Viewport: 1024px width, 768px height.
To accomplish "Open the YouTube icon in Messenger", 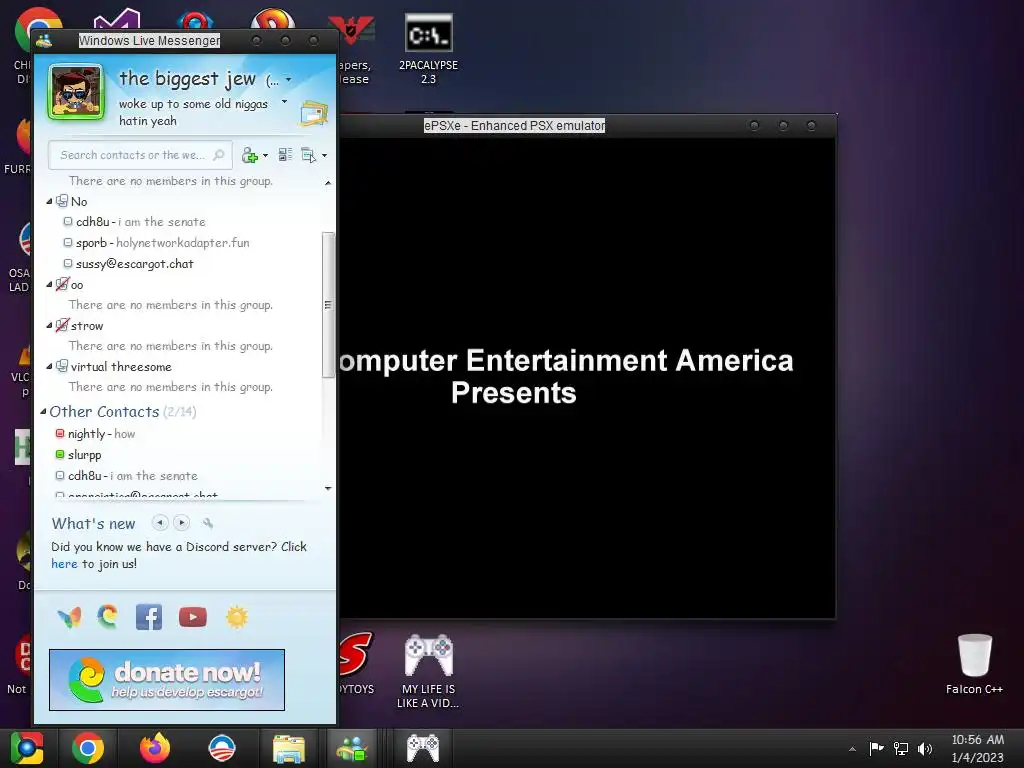I will (193, 617).
